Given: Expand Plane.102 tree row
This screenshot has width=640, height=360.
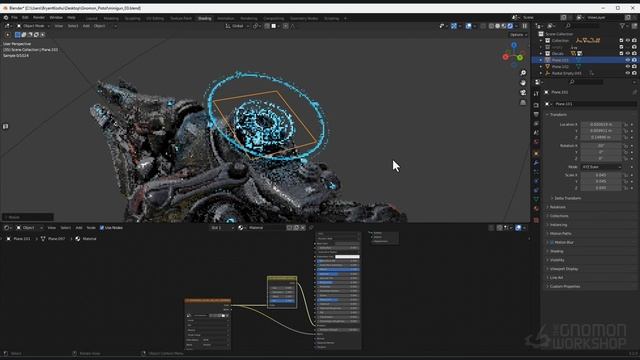Looking at the screenshot, I should (542, 67).
